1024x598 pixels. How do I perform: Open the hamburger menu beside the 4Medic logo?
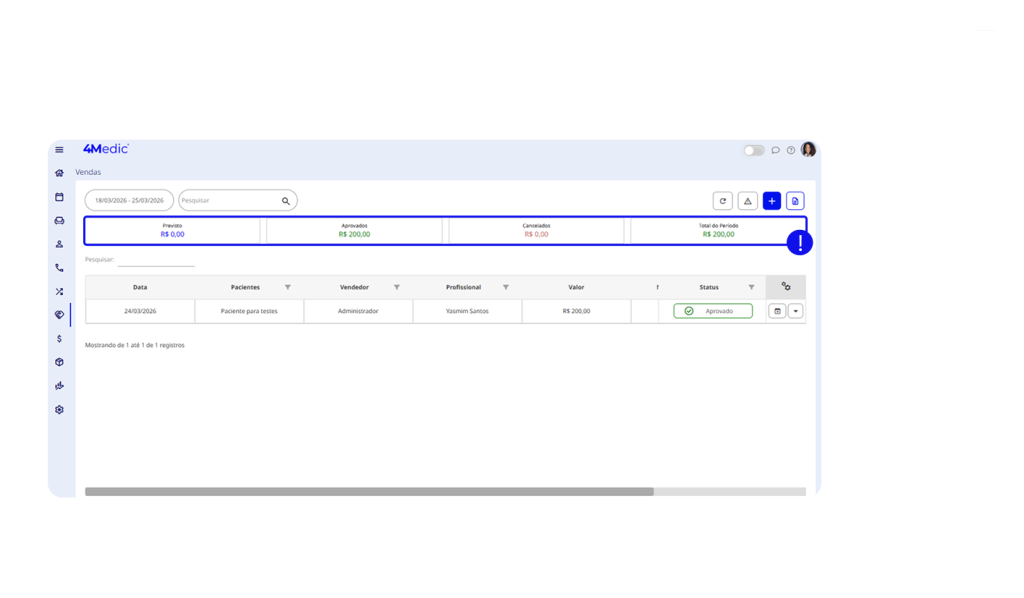(59, 150)
